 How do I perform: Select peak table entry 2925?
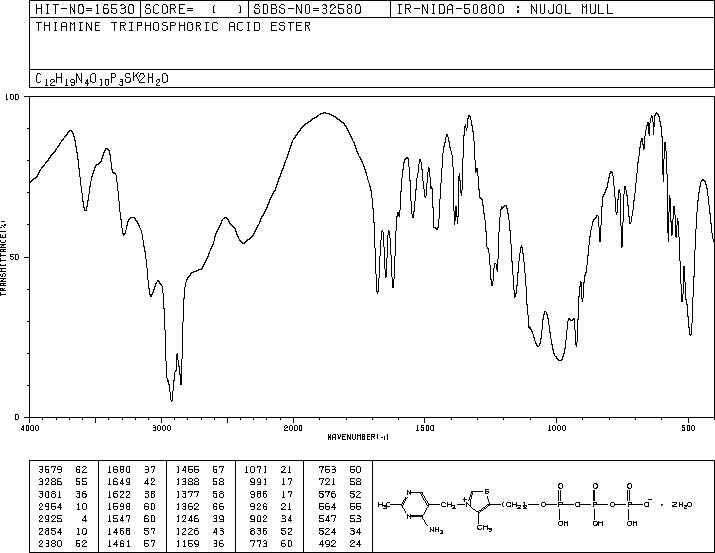tap(50, 519)
